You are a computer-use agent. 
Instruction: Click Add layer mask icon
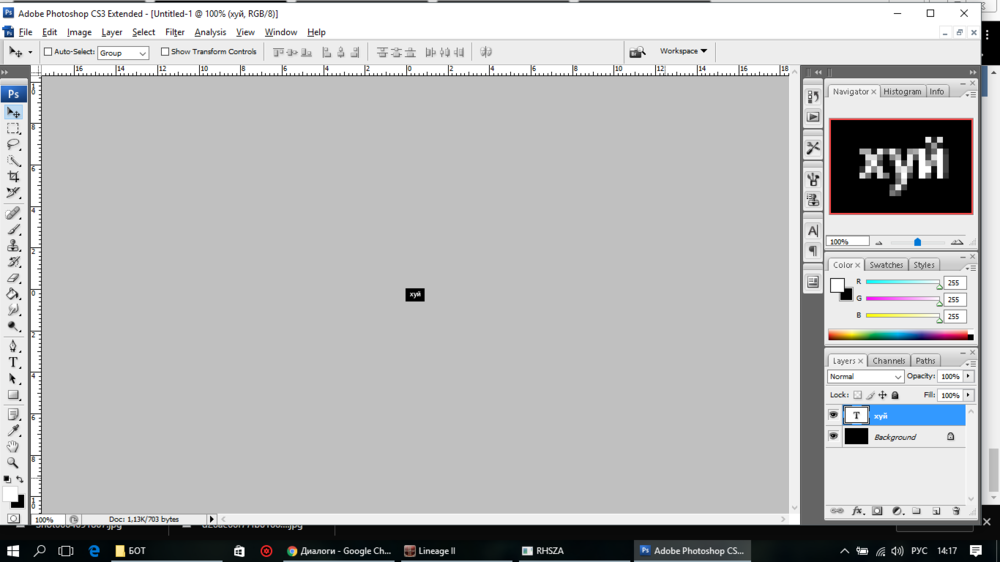click(x=878, y=511)
